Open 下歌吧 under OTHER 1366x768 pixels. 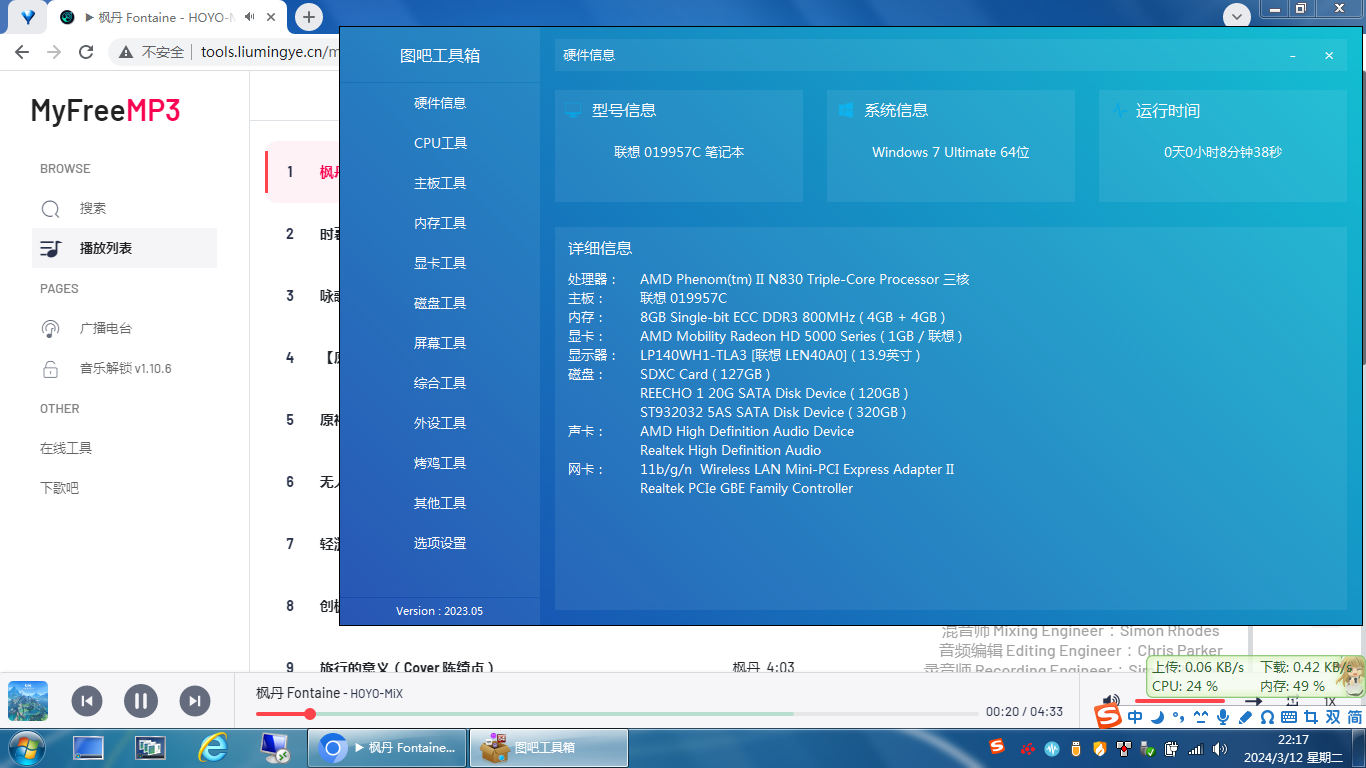click(59, 488)
